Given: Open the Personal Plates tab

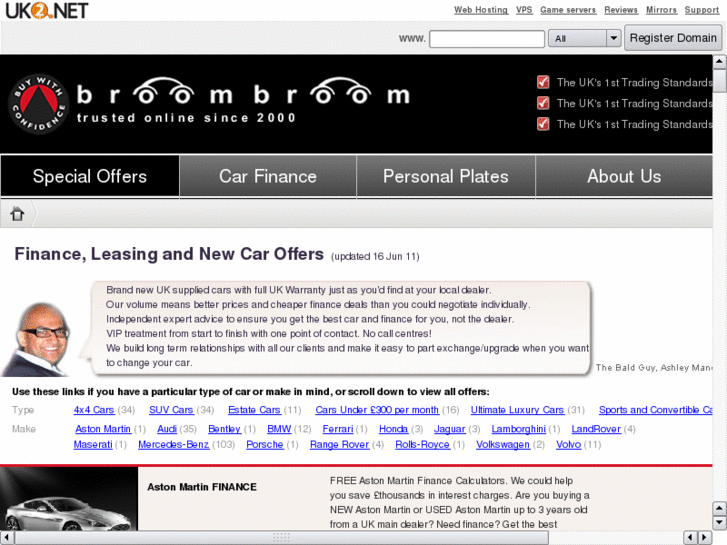Looking at the screenshot, I should (446, 176).
